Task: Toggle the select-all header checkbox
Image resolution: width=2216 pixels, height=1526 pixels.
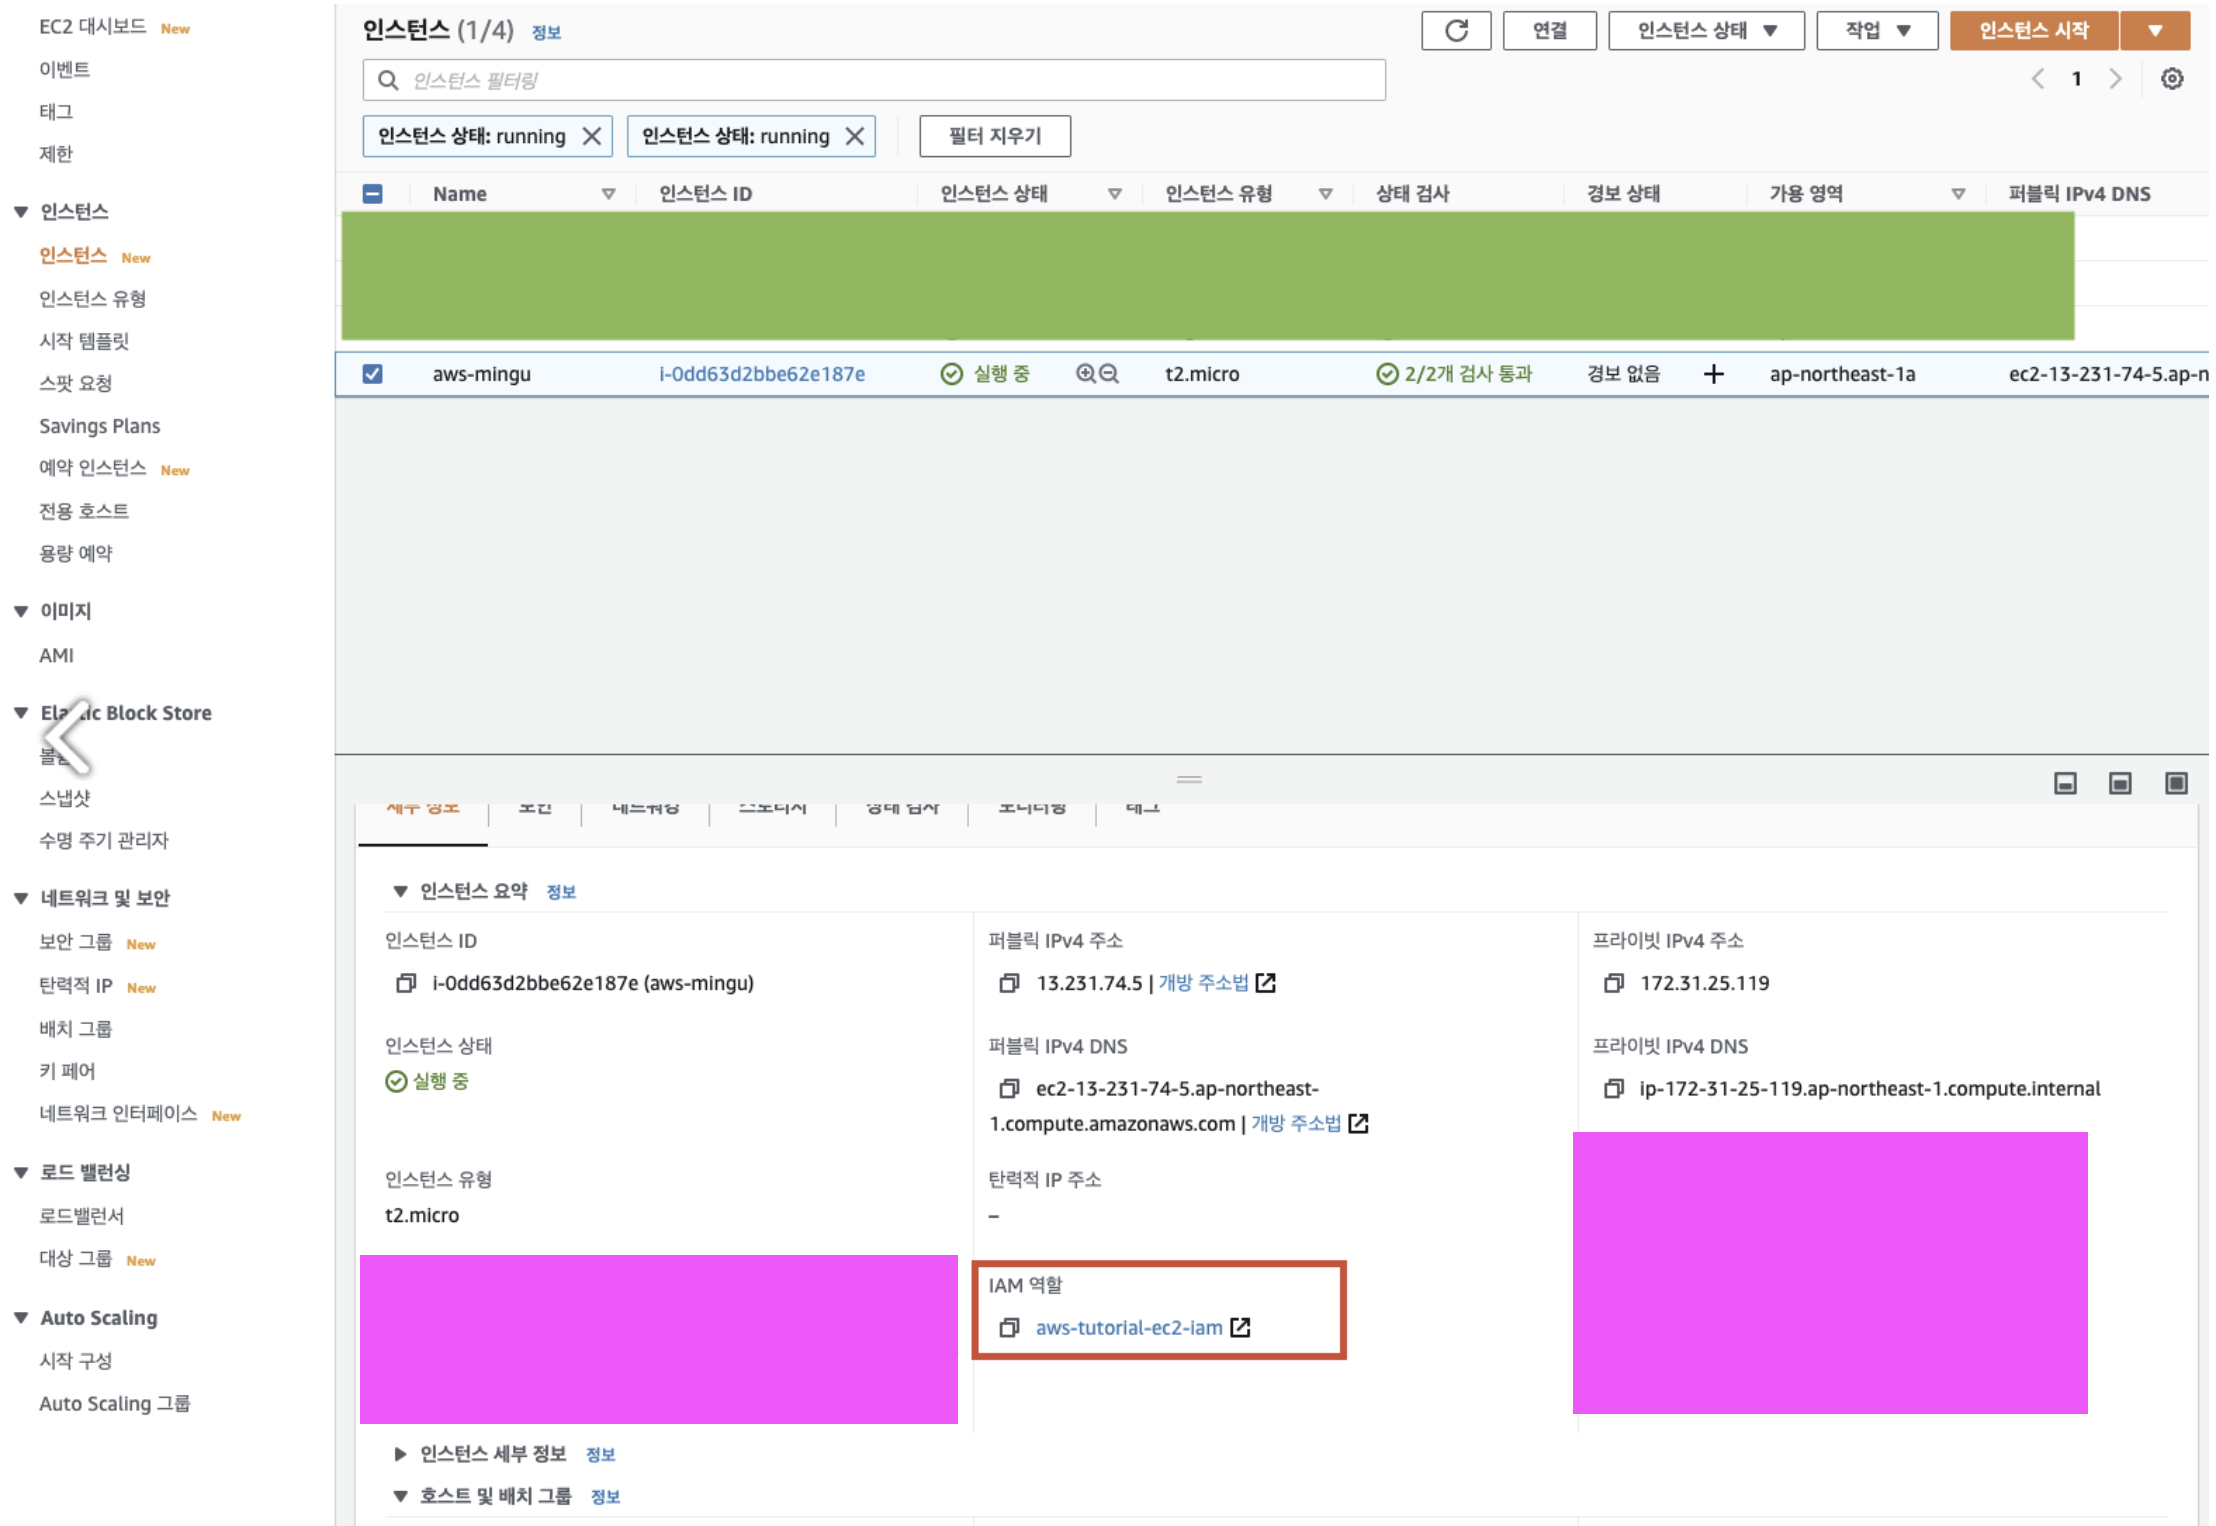Action: 372,194
